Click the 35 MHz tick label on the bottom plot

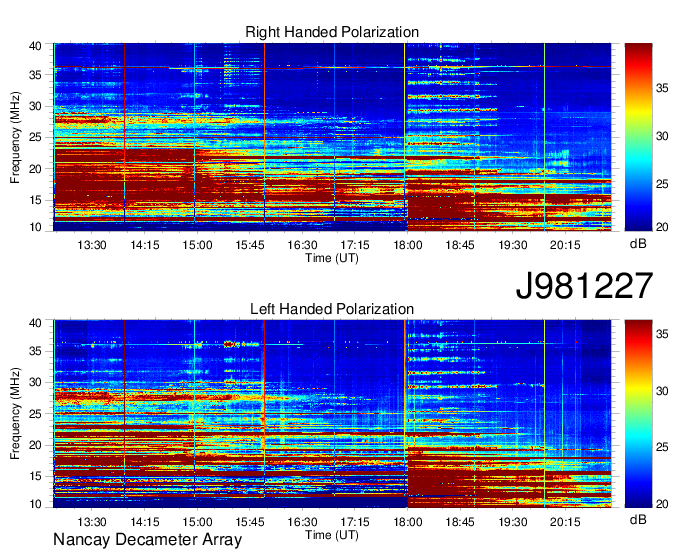point(35,351)
